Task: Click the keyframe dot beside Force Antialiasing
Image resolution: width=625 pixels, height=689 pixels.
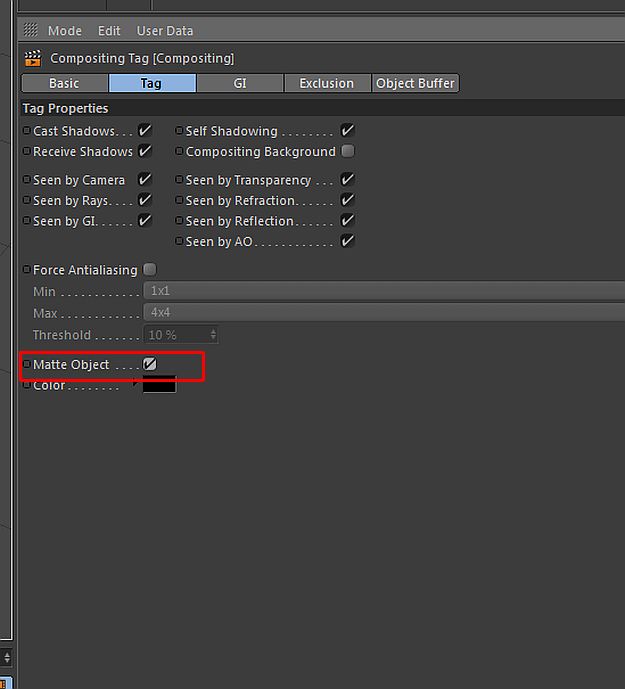Action: click(26, 269)
